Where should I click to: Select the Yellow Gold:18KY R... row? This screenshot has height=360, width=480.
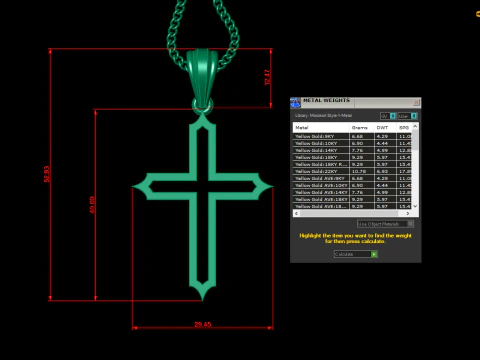tap(352, 164)
